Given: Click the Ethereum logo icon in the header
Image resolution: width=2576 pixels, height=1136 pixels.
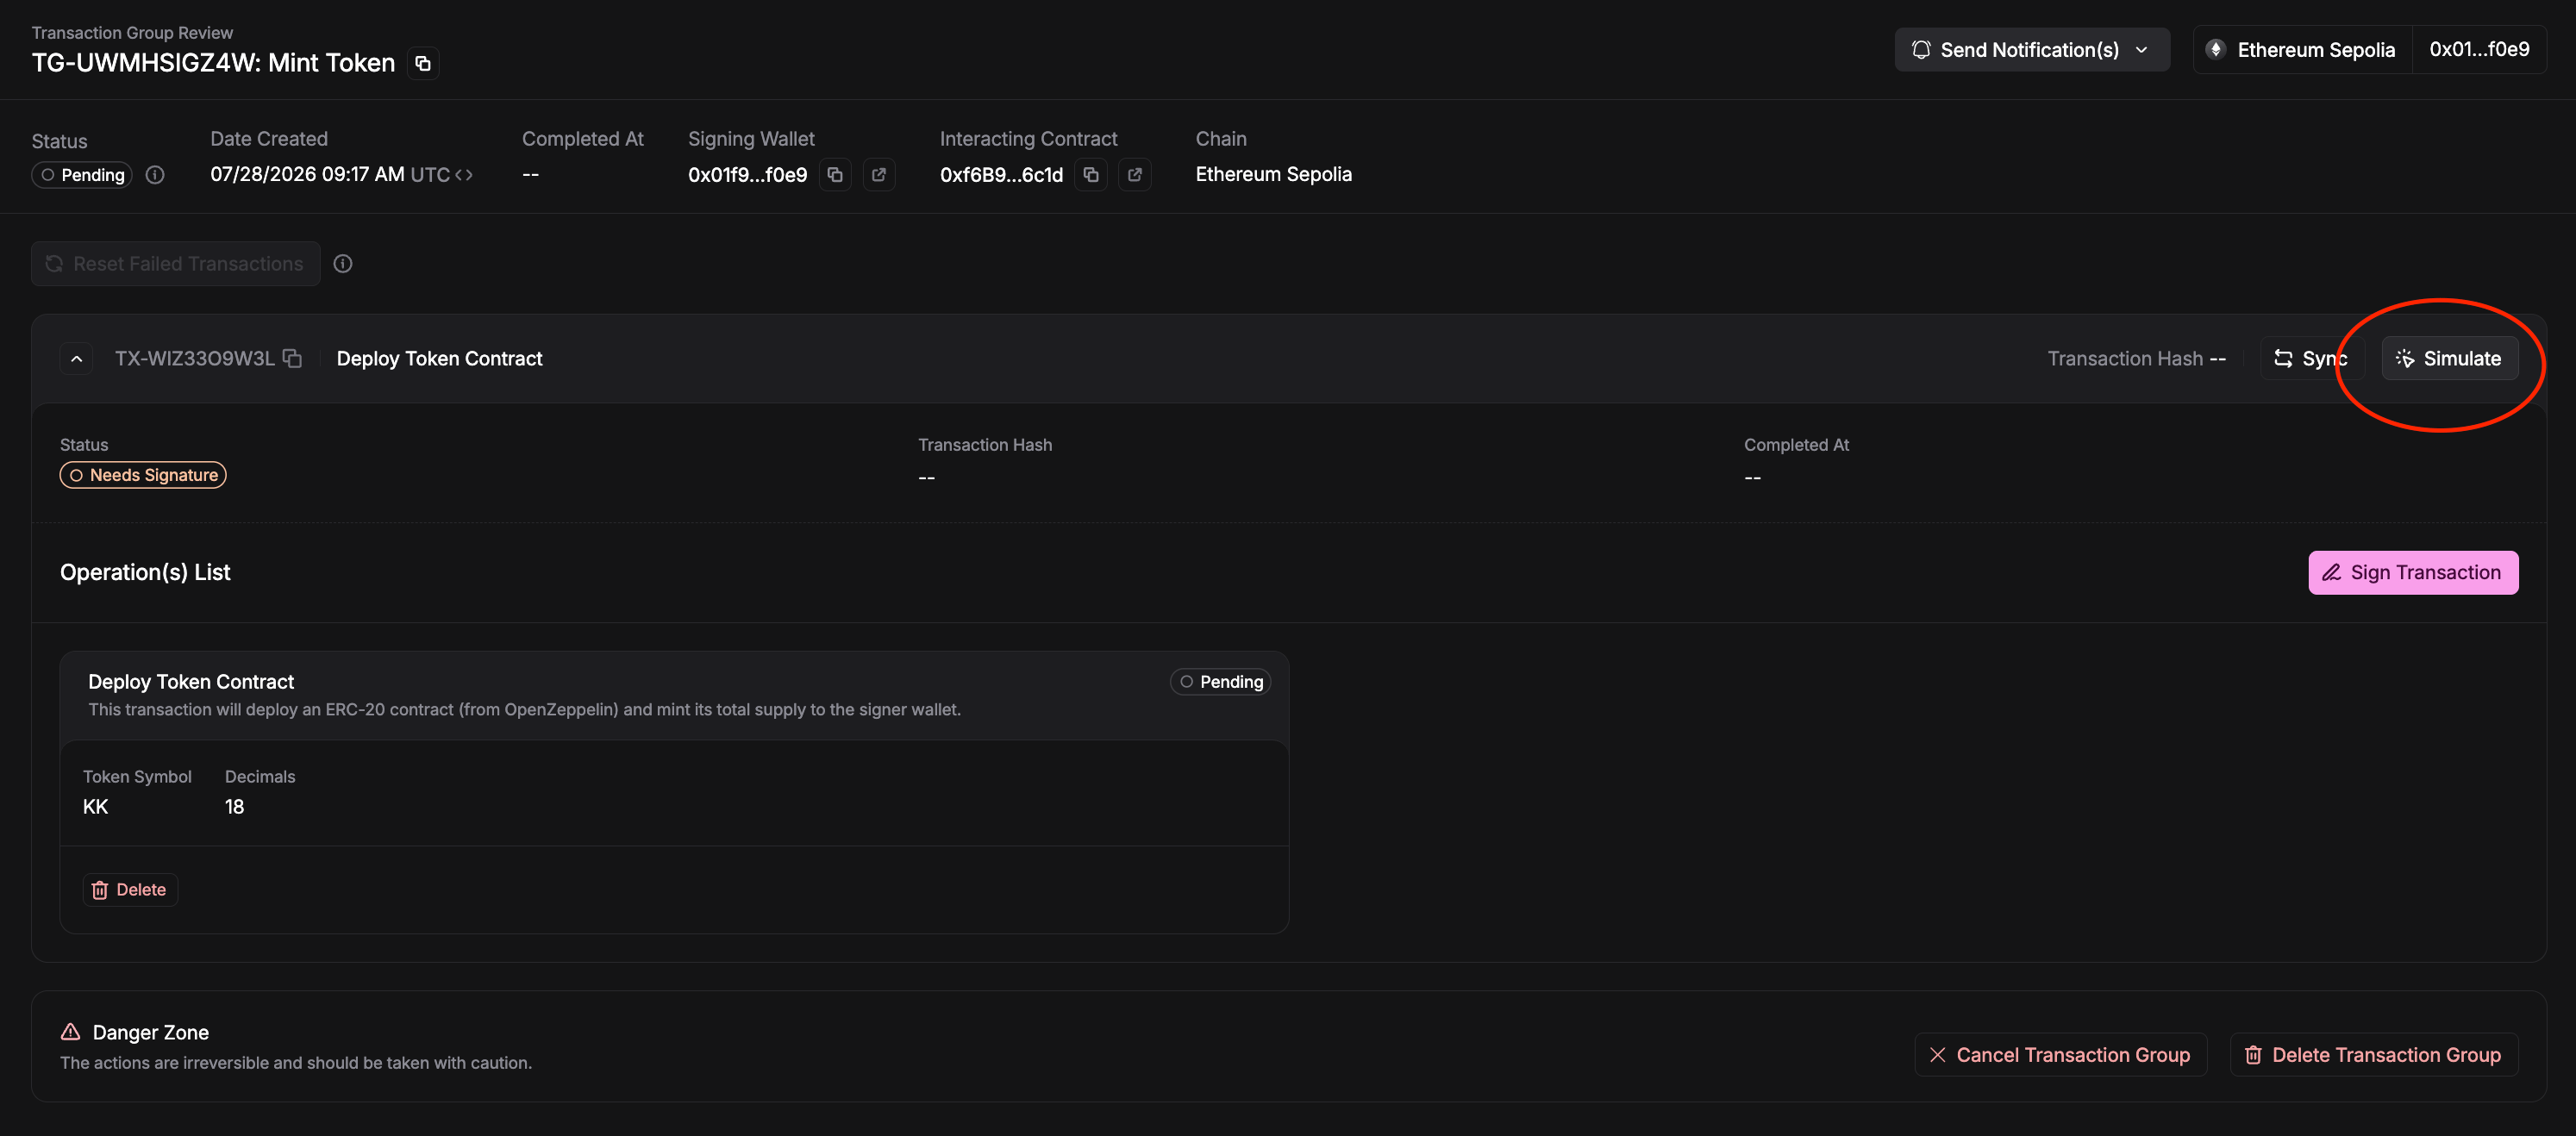Looking at the screenshot, I should (2215, 50).
